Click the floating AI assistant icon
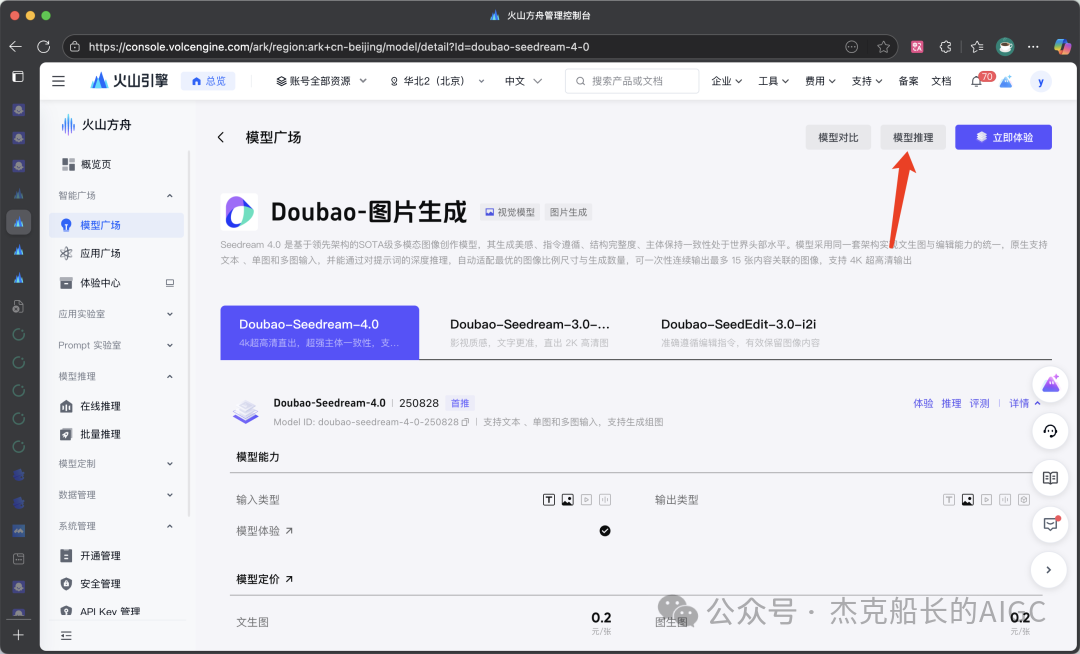The image size is (1080, 654). (1050, 384)
